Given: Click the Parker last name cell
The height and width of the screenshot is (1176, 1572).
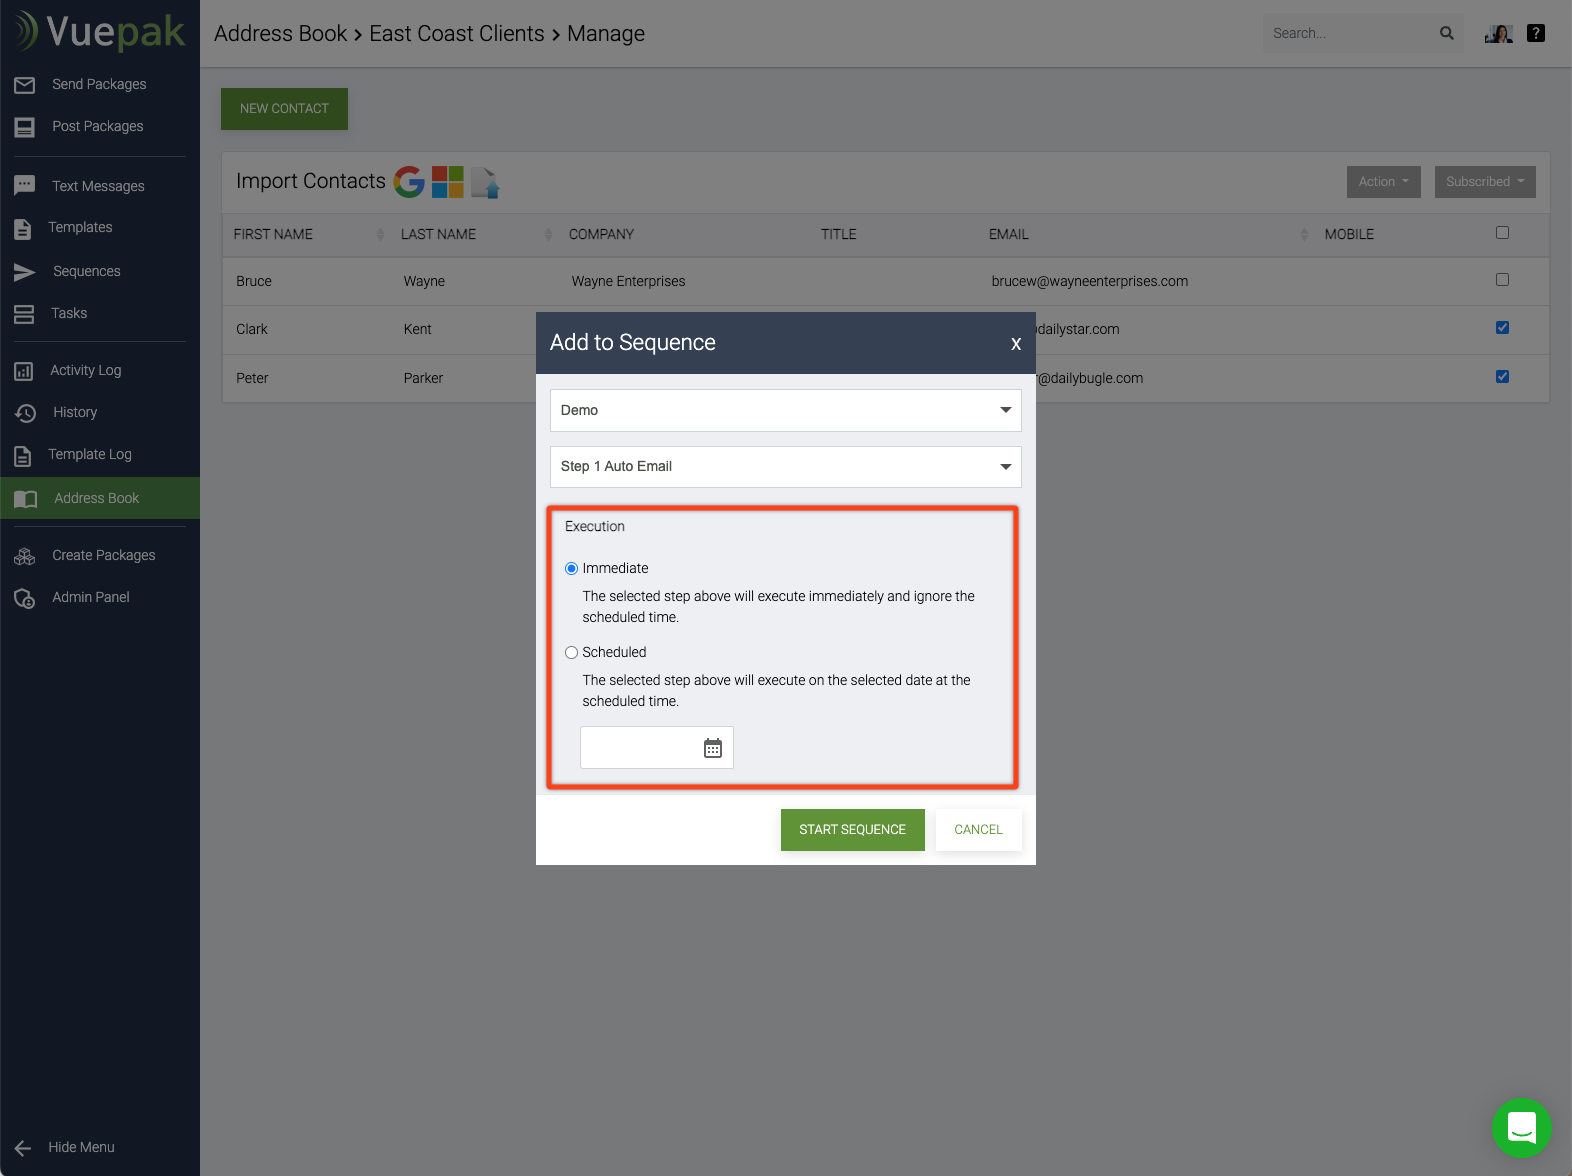Looking at the screenshot, I should [x=423, y=379].
